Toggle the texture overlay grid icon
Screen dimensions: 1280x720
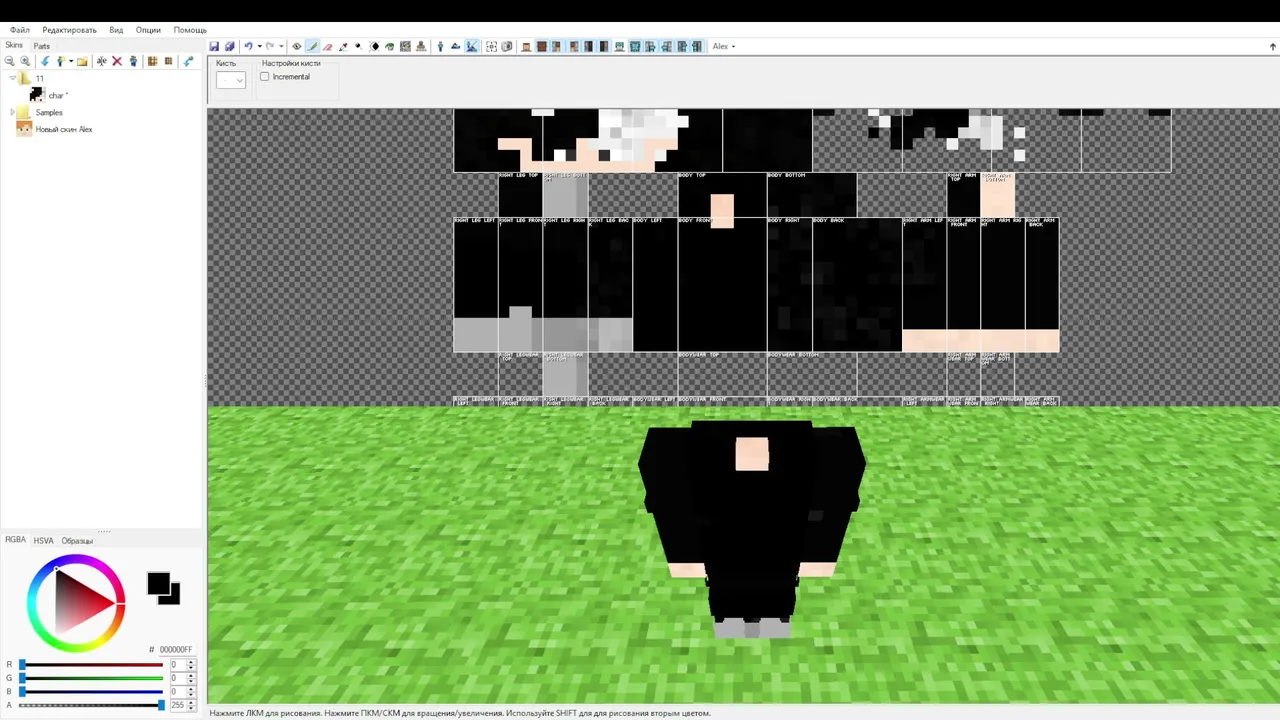(x=491, y=46)
